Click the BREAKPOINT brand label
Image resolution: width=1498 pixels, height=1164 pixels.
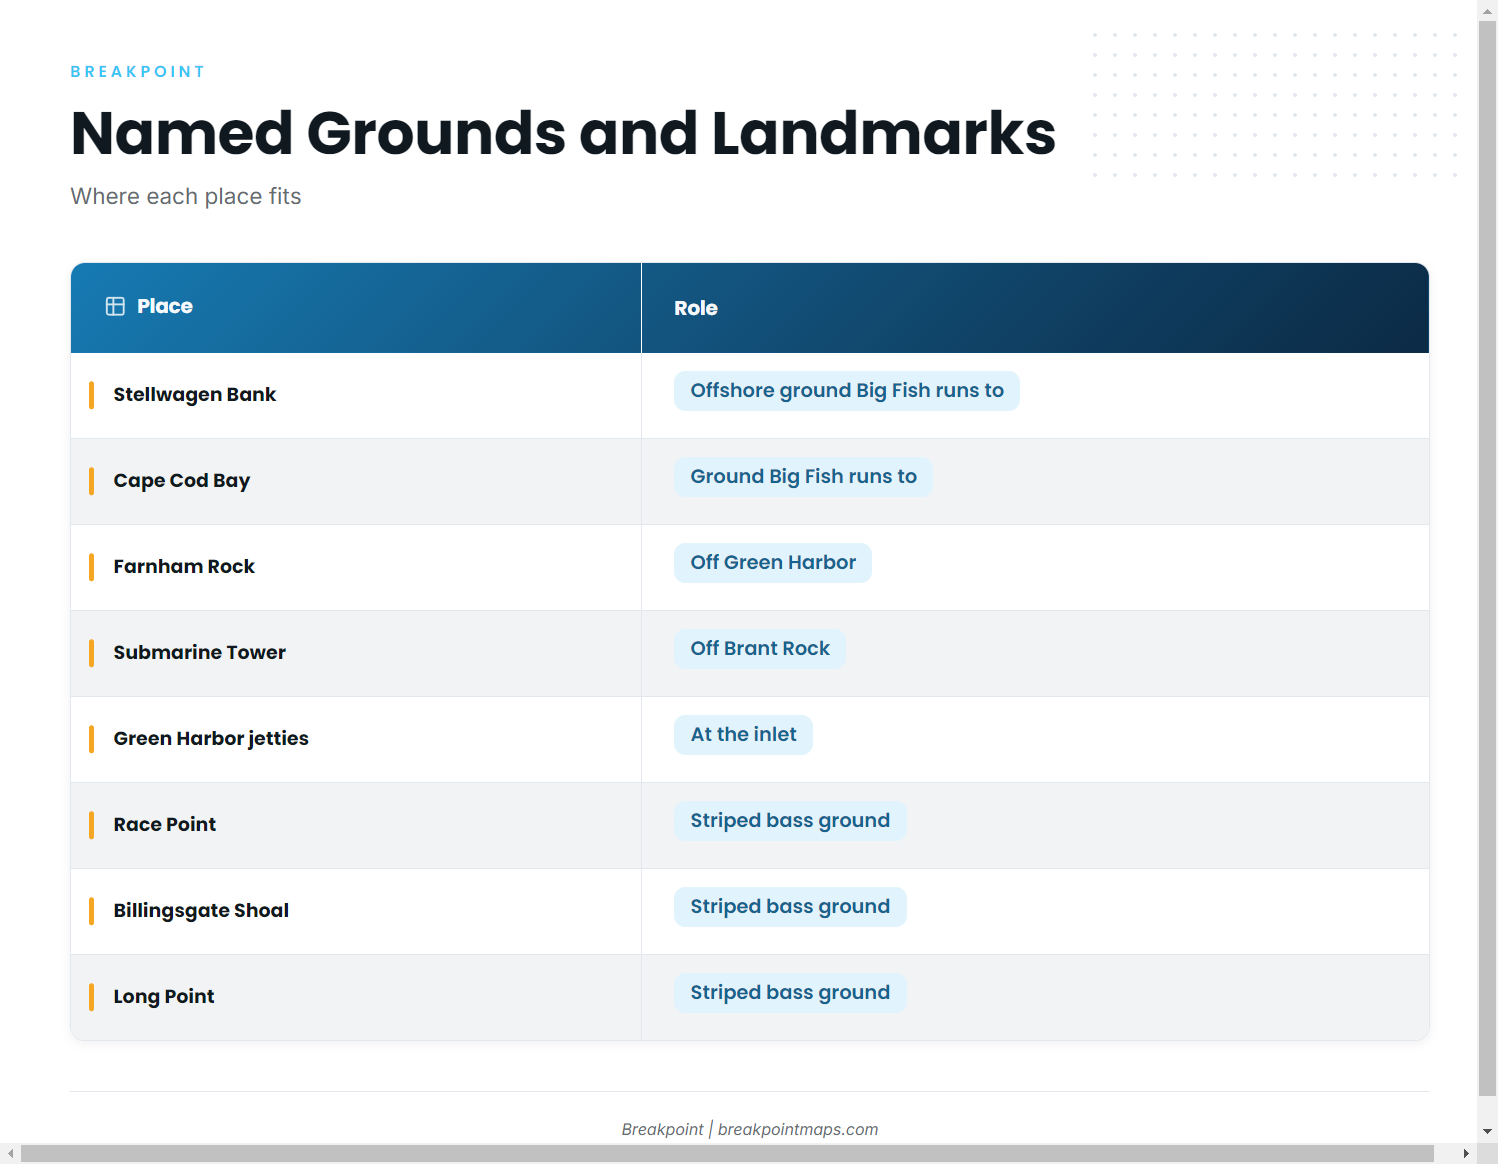(138, 72)
